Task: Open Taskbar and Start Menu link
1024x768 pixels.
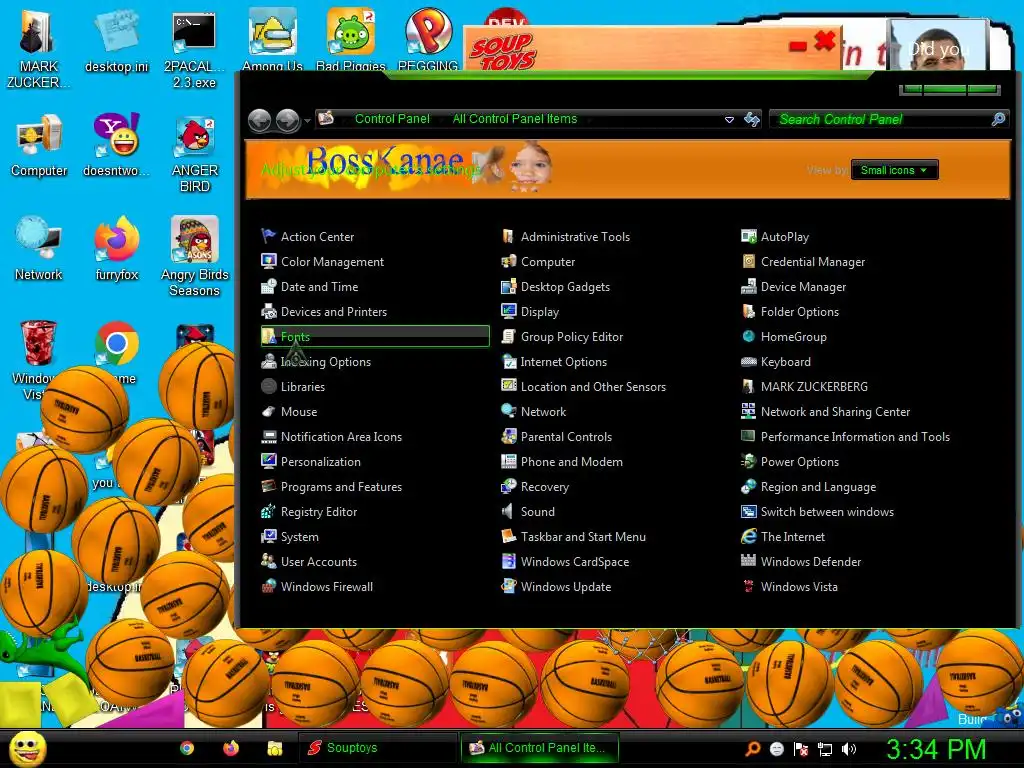Action: coord(583,537)
